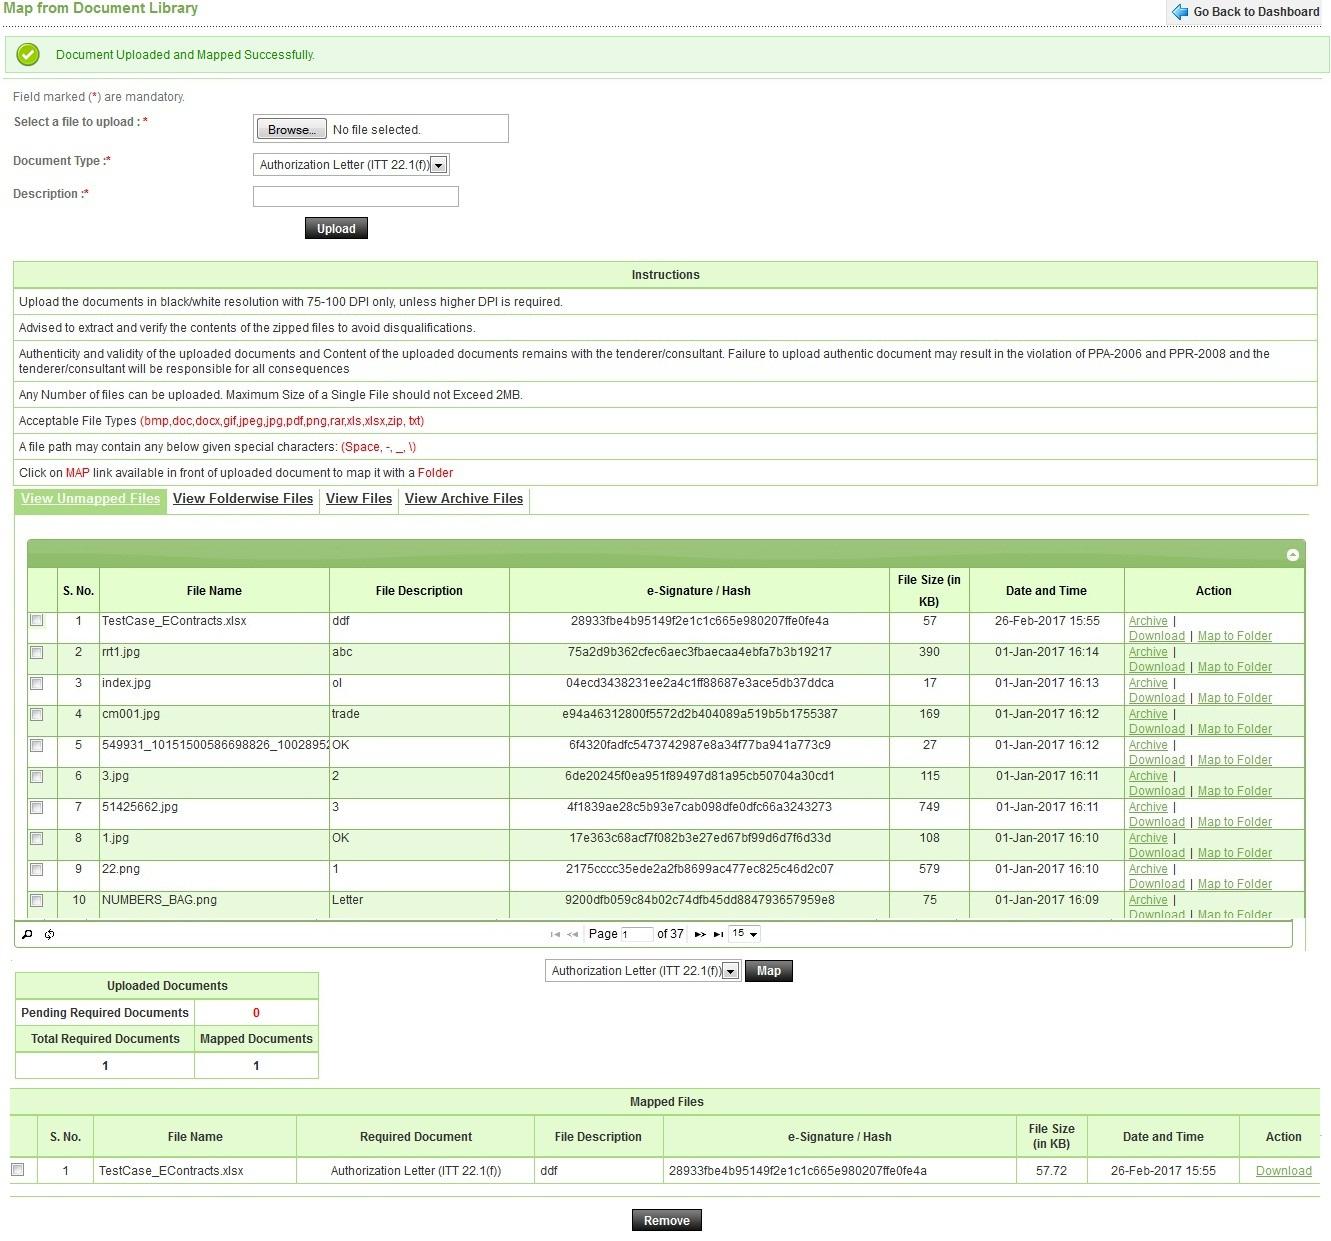Click the hash 75a2d9b362cfec6aec3fbaecaa4ebfa7b3b19217
This screenshot has height=1241, width=1331.
699,652
